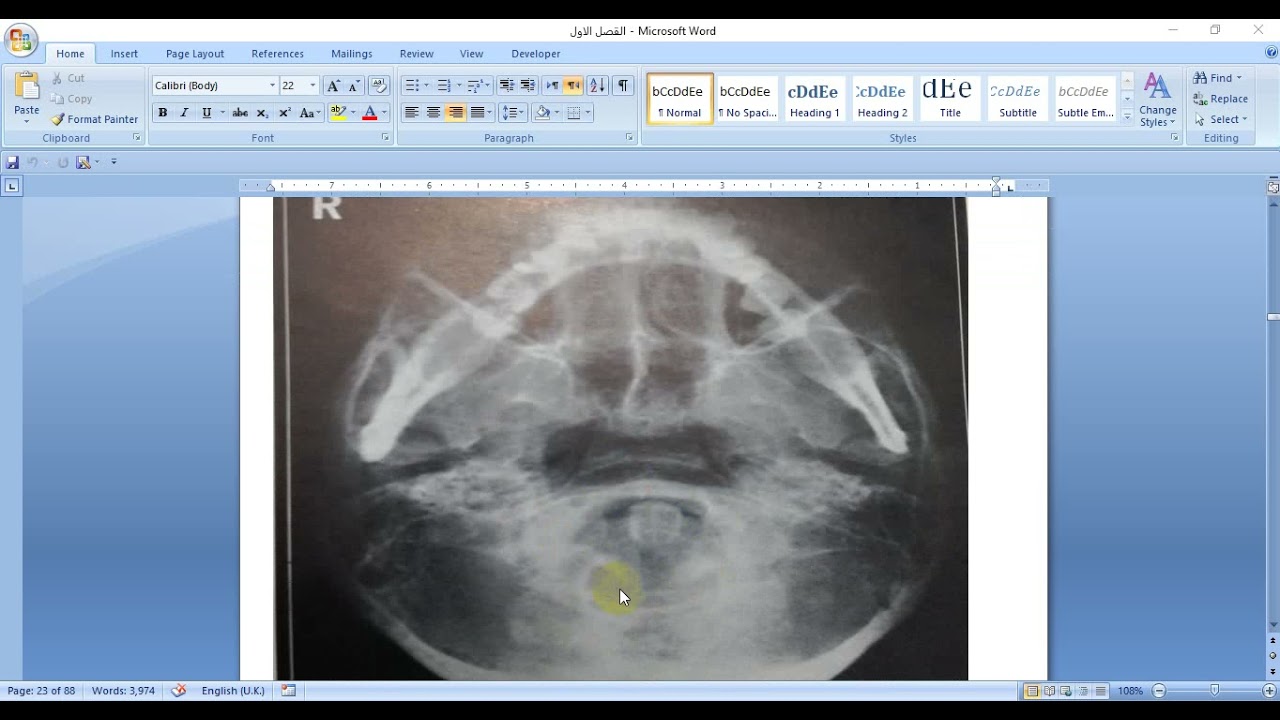
Task: Click Redo in Quick Access Toolbar
Action: point(62,162)
